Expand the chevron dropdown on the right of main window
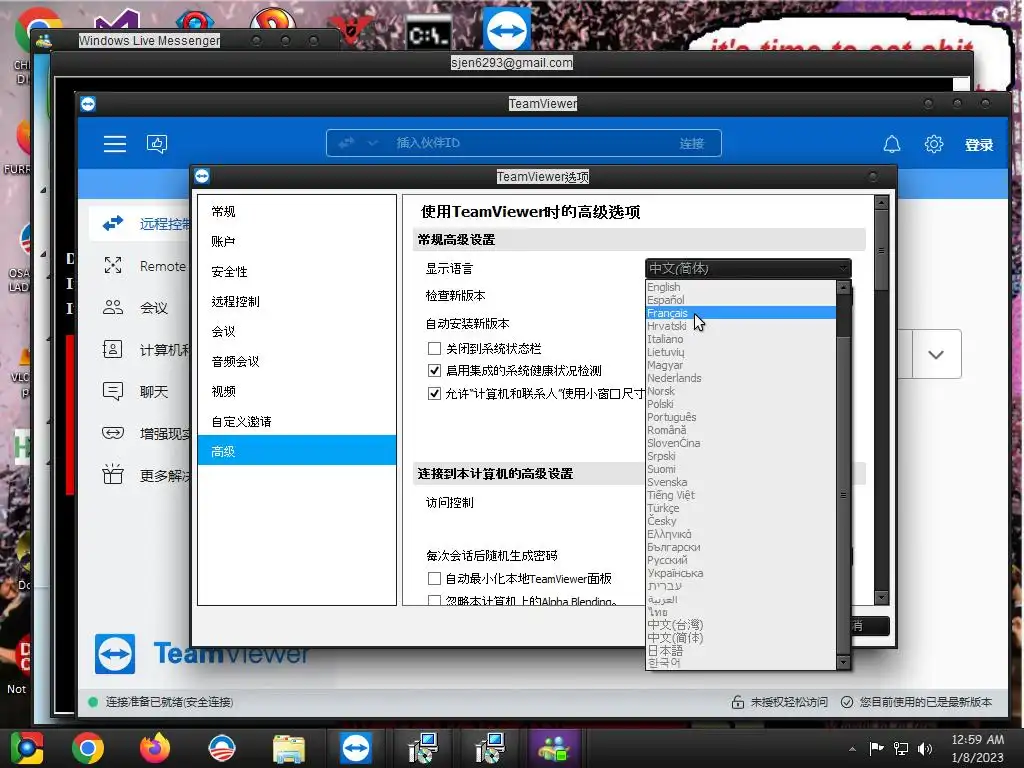This screenshot has width=1024, height=768. 936,354
